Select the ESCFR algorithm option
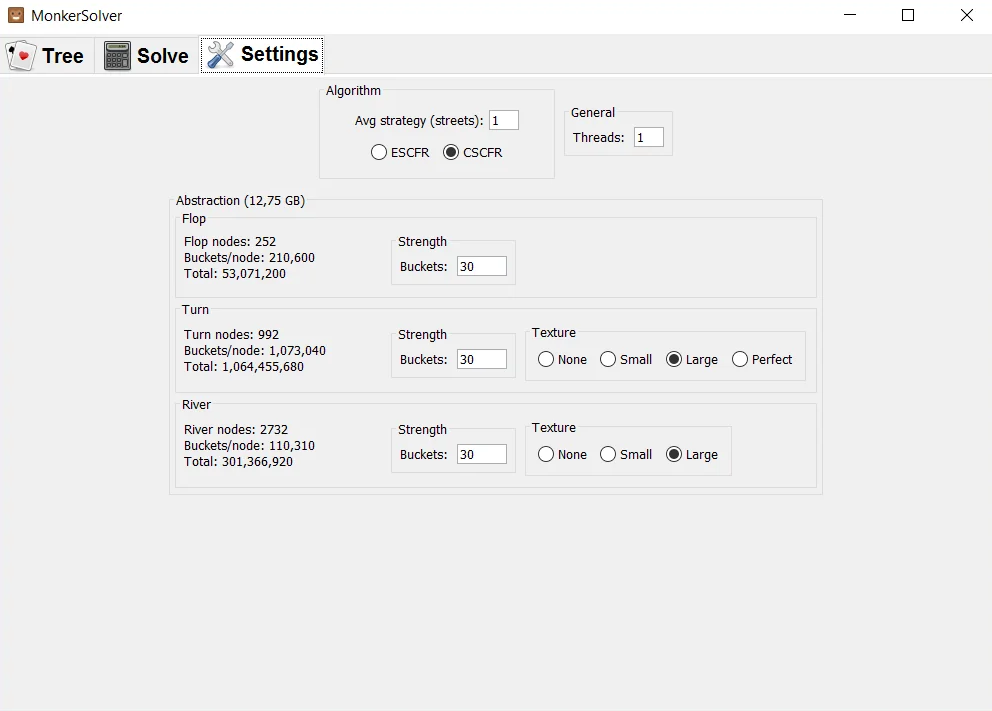This screenshot has height=711, width=992. coord(400,152)
